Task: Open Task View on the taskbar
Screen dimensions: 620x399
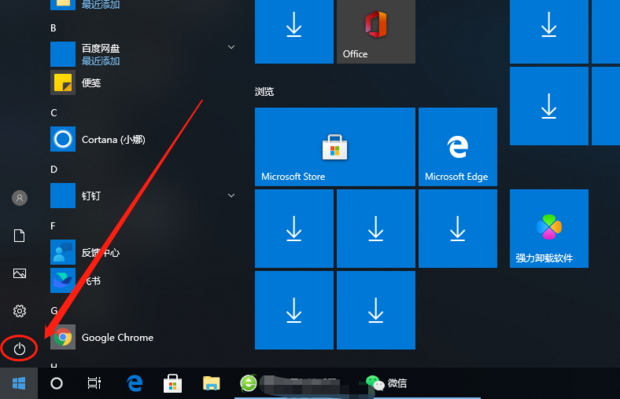Action: point(94,383)
